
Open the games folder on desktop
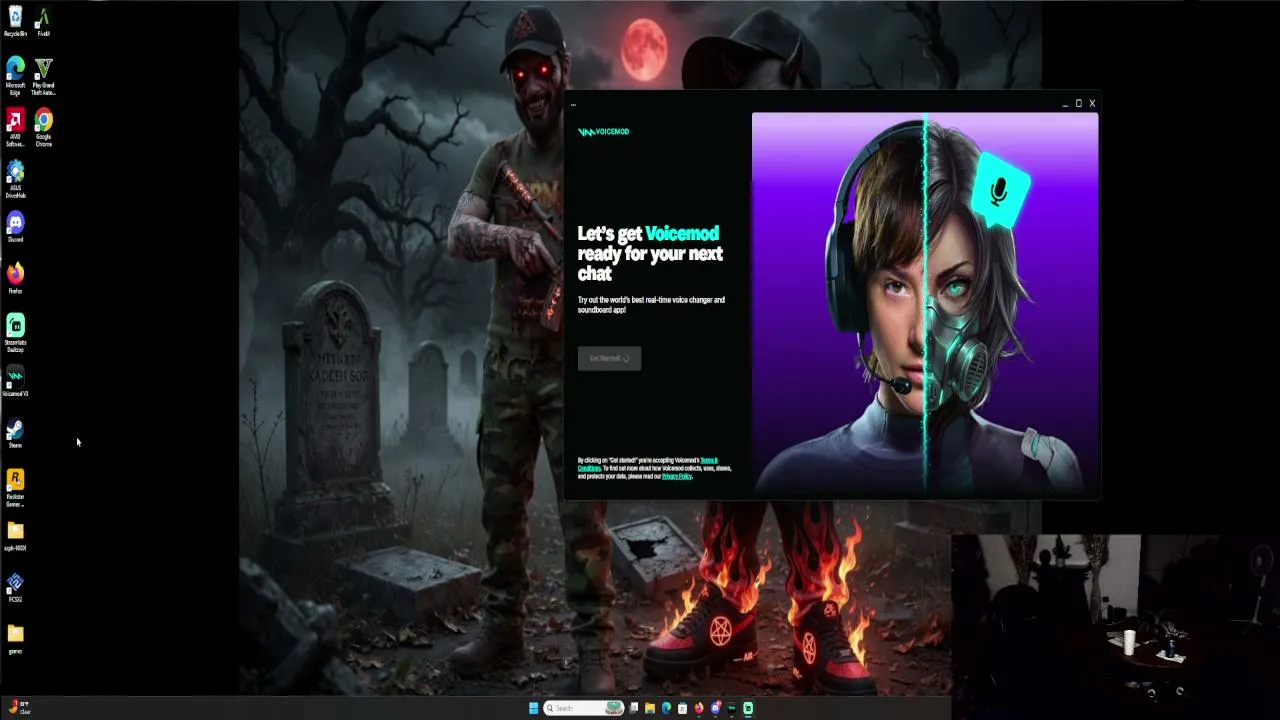pyautogui.click(x=15, y=640)
